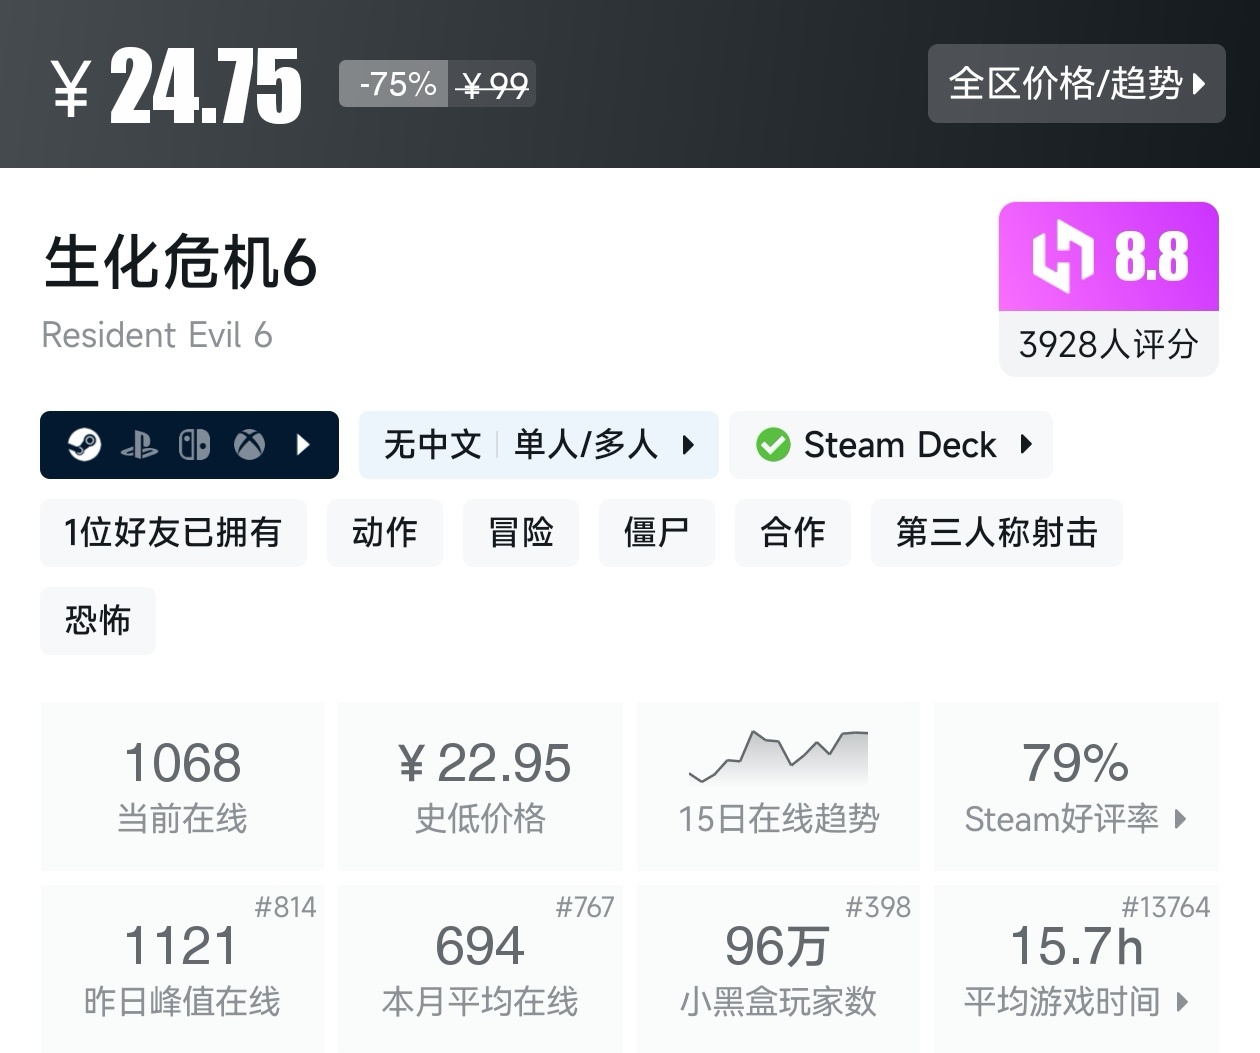The height and width of the screenshot is (1053, 1260).
Task: Click the Resident Evil 6 subtitle
Action: point(157,335)
